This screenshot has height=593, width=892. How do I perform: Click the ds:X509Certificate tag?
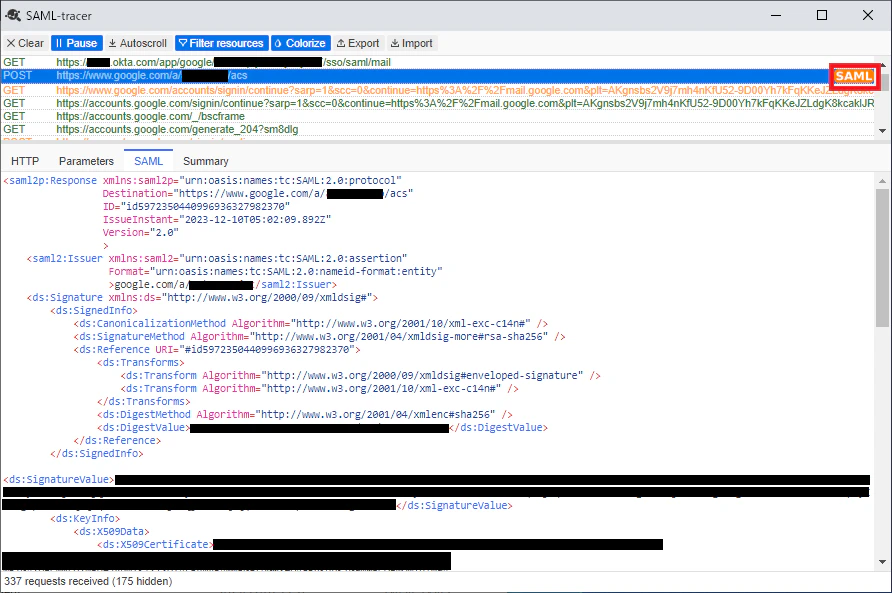pyautogui.click(x=155, y=545)
